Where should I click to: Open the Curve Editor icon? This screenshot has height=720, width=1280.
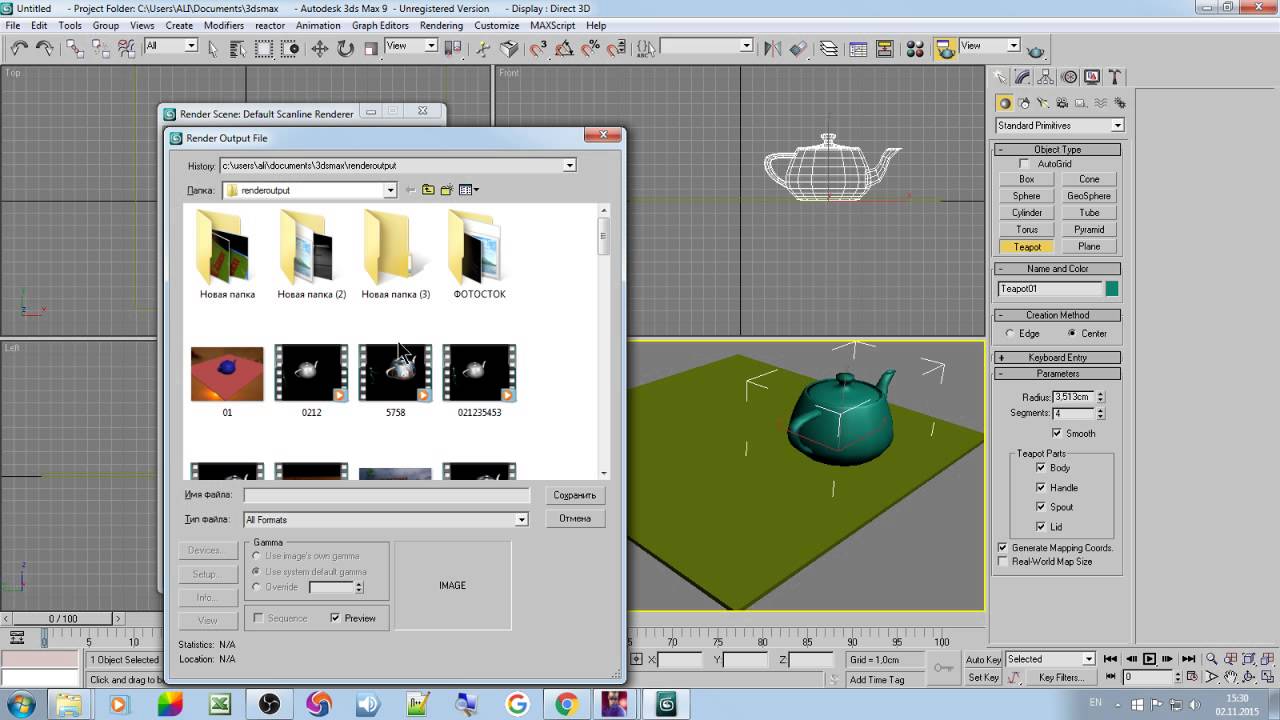coord(858,48)
